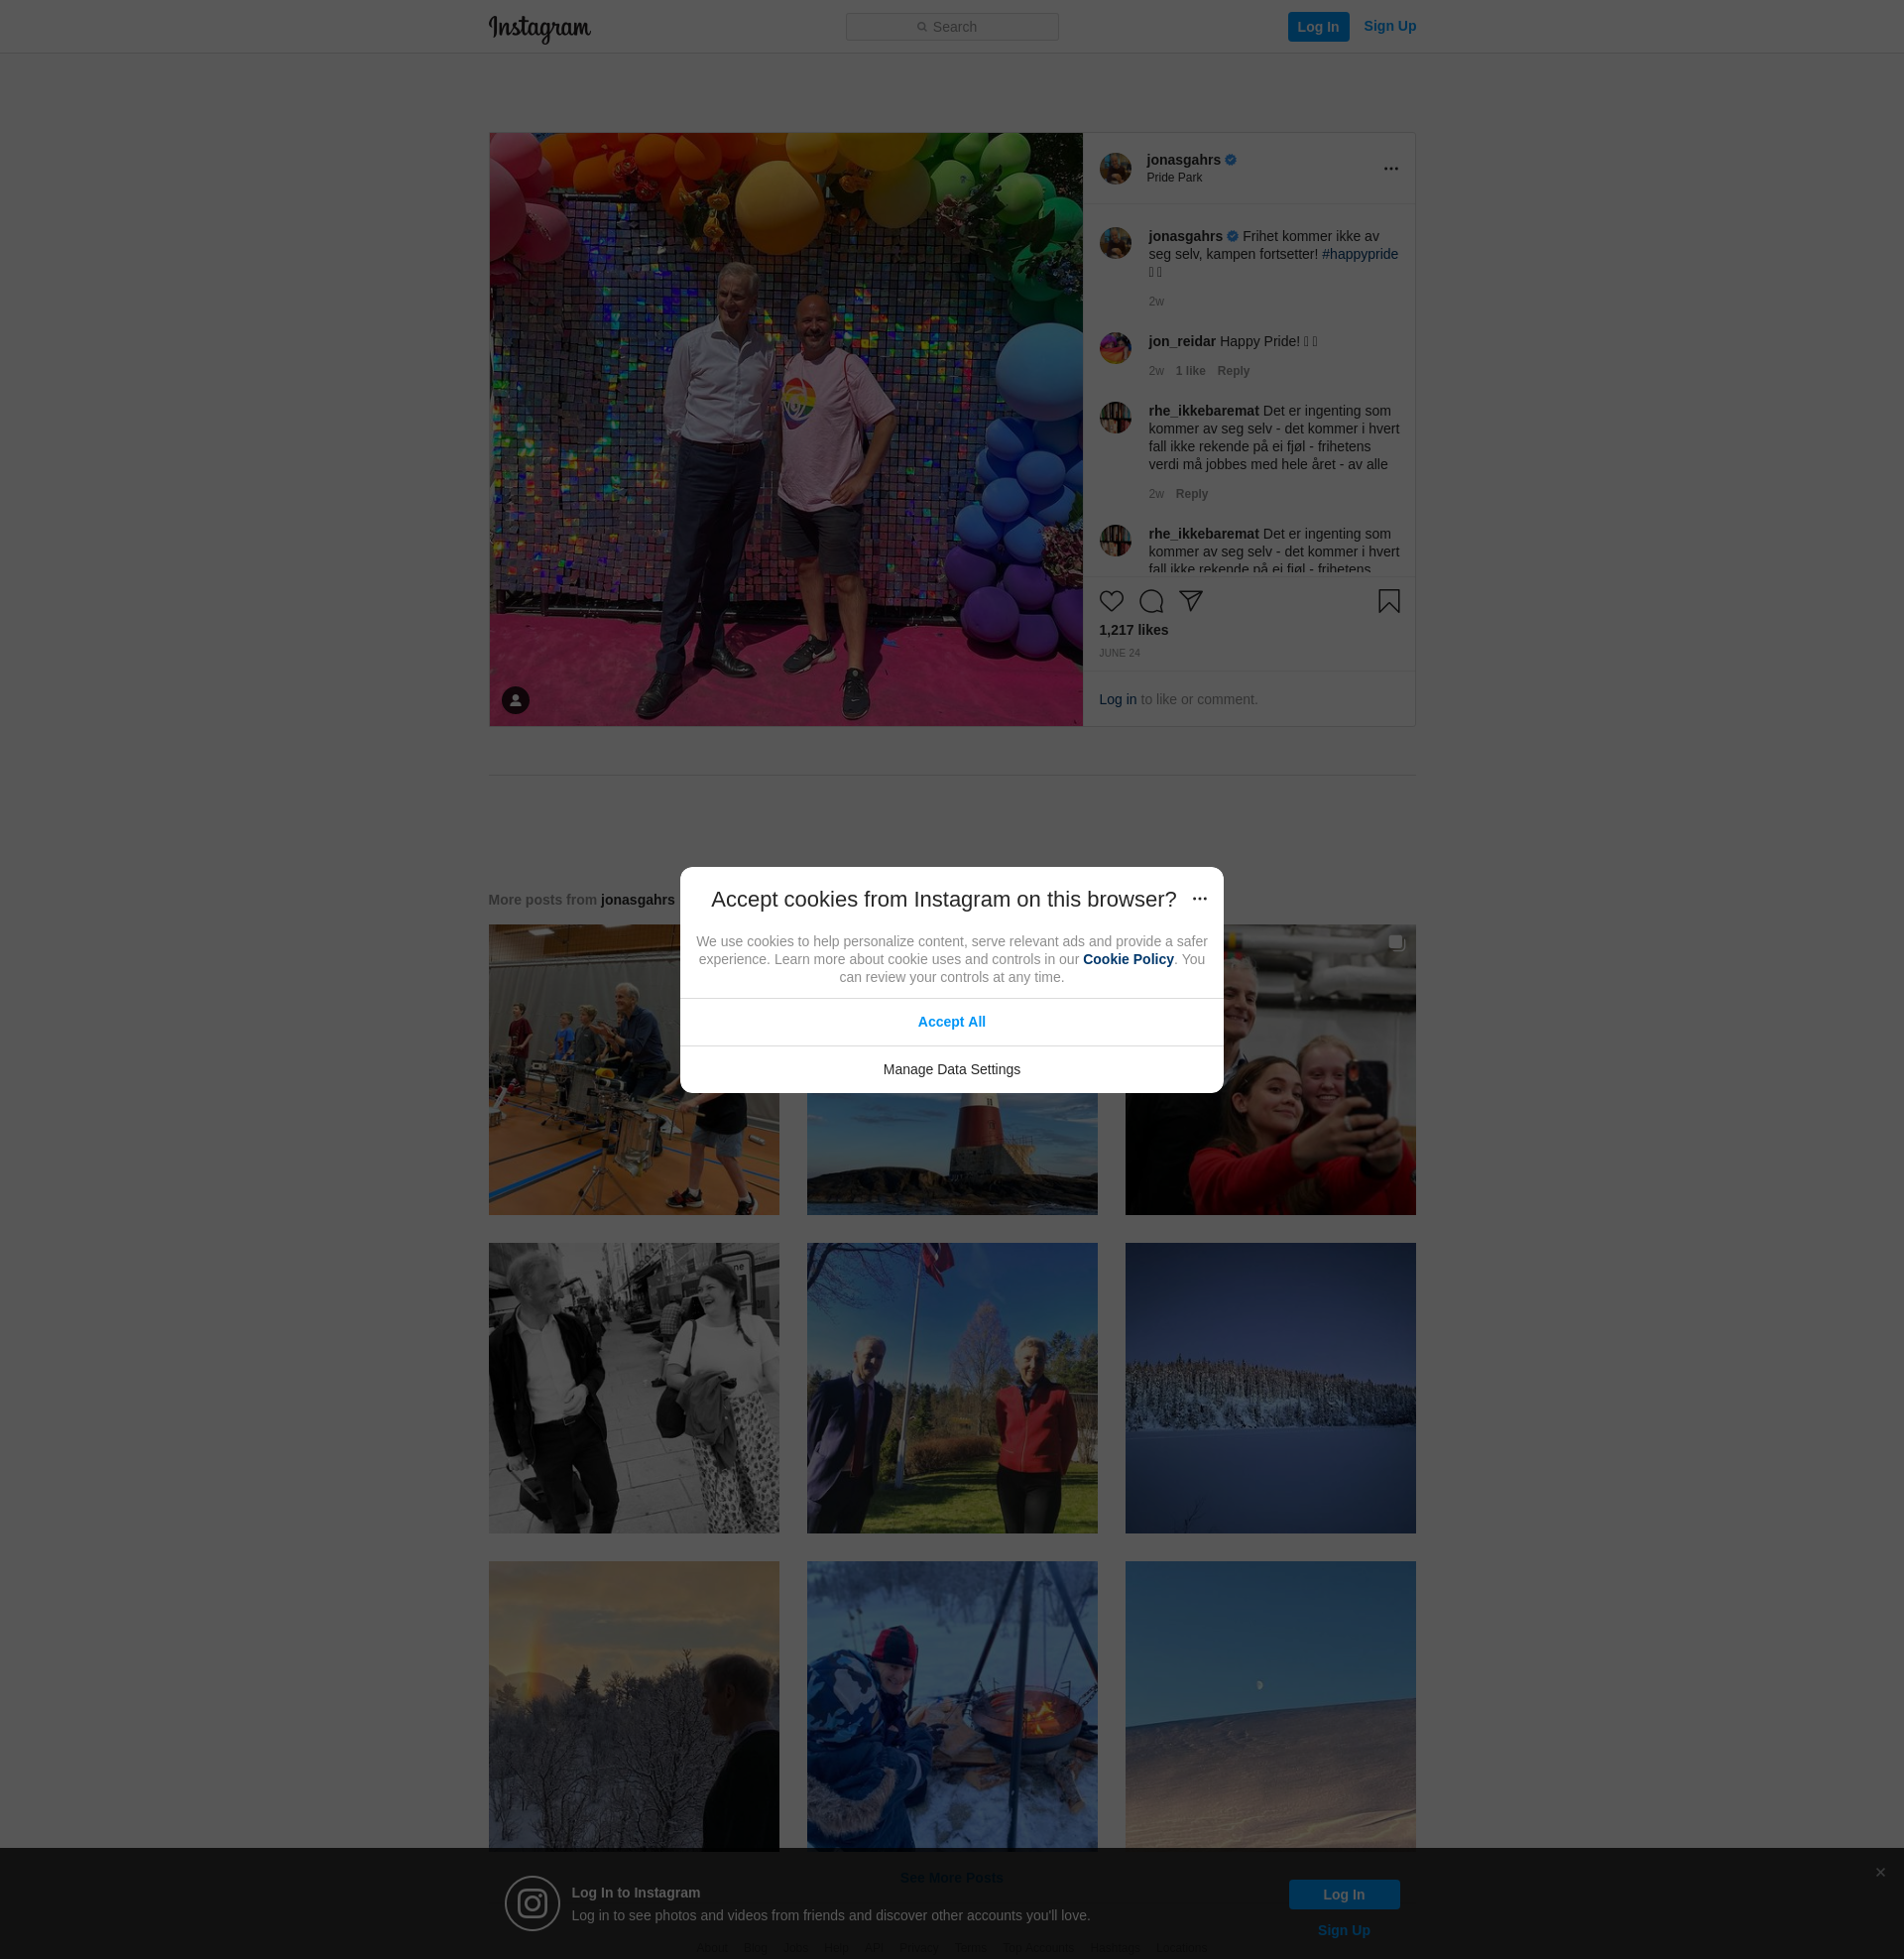
Task: Click tagged people icon on photo
Action: (x=515, y=700)
